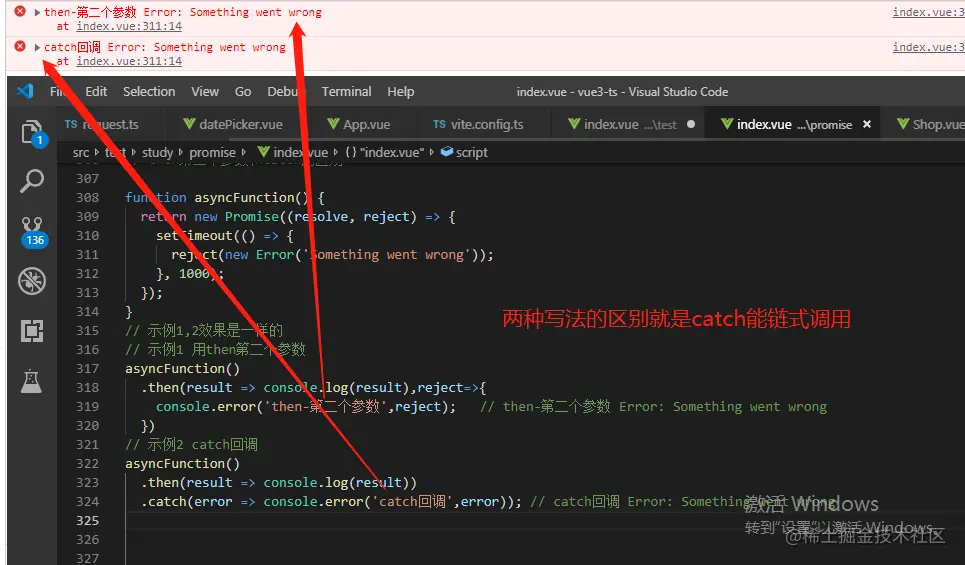
Task: Open the Terminal menu
Action: [346, 92]
